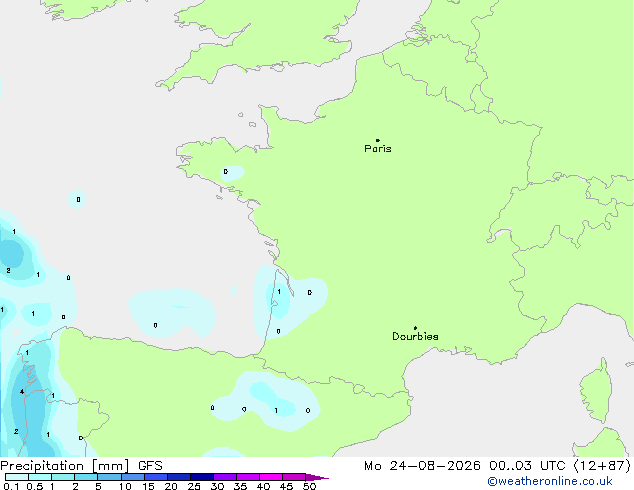Image resolution: width=634 pixels, height=490 pixels.
Task: Click the 30 mm purple legend swatch
Action: coord(225,477)
